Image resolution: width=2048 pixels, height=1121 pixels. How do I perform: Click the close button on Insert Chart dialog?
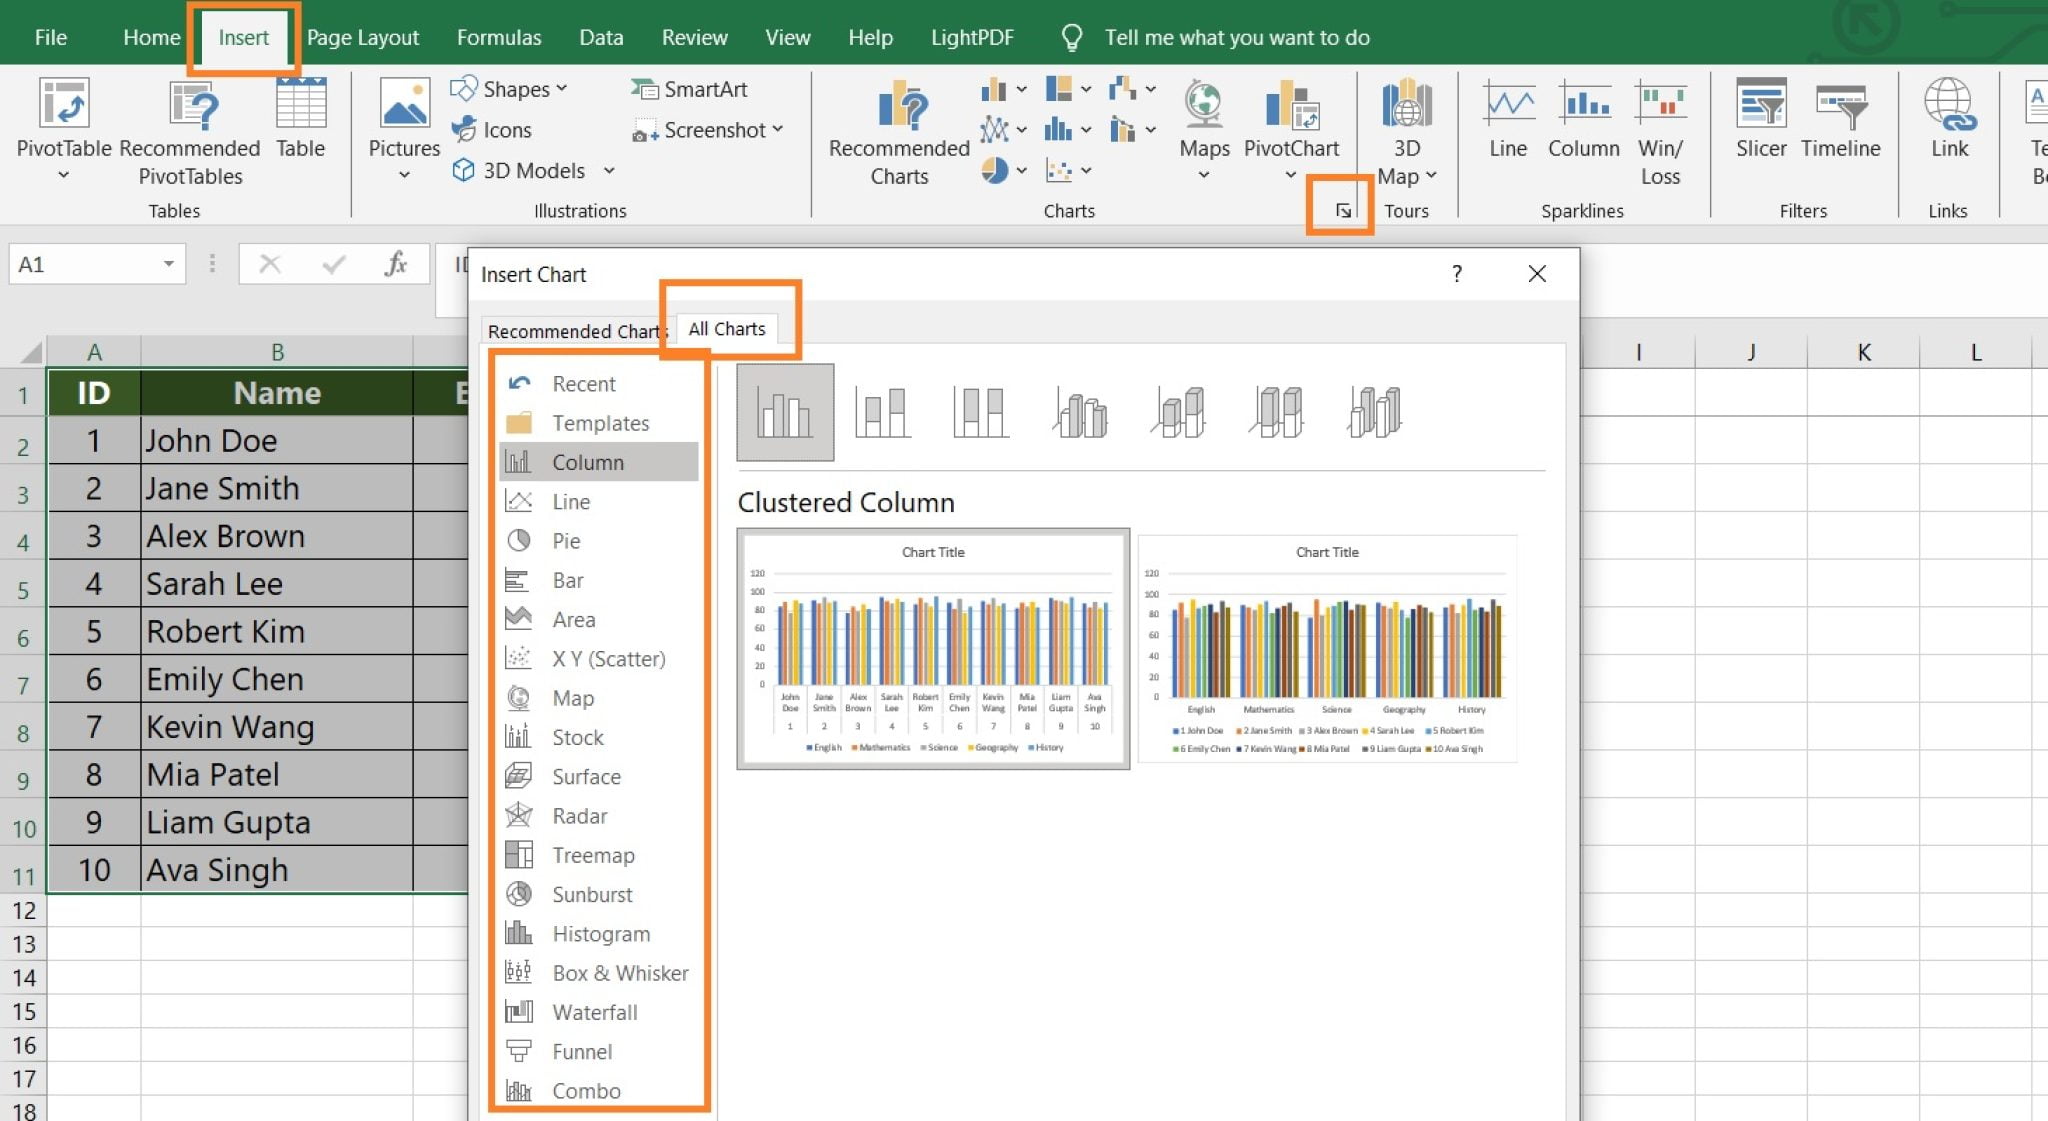(x=1536, y=273)
